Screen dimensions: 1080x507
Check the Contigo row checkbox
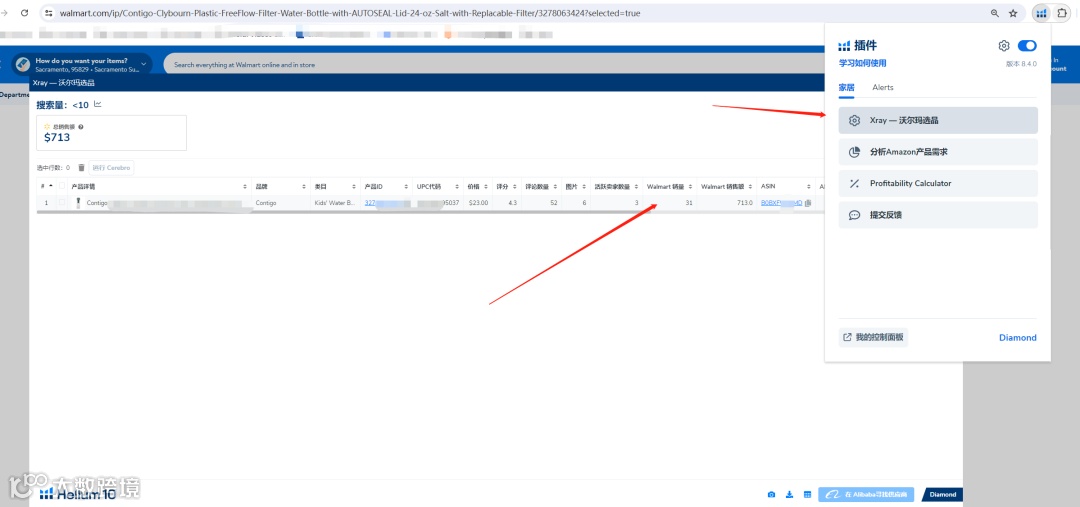tap(63, 203)
